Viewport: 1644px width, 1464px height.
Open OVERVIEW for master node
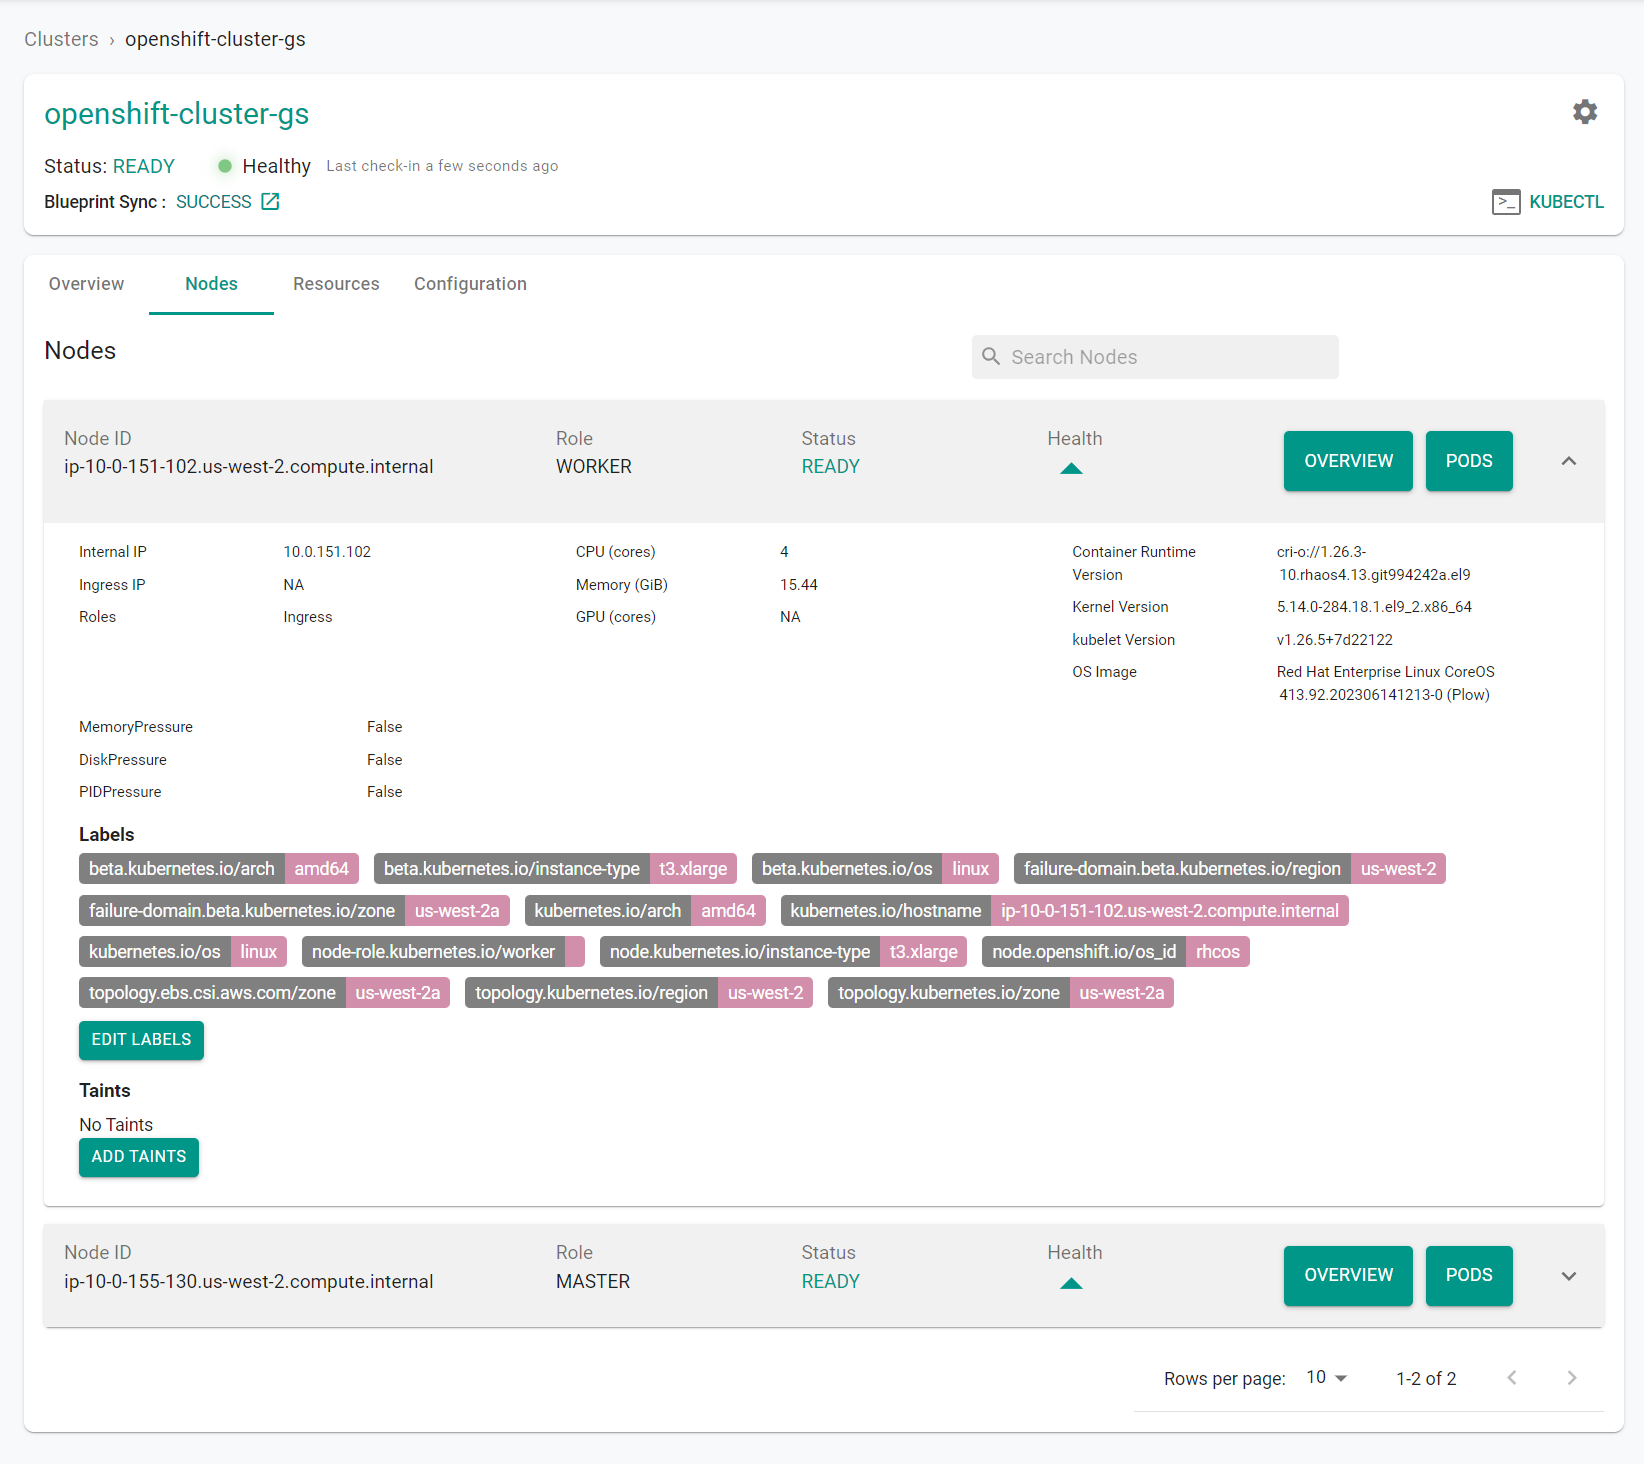tap(1348, 1275)
